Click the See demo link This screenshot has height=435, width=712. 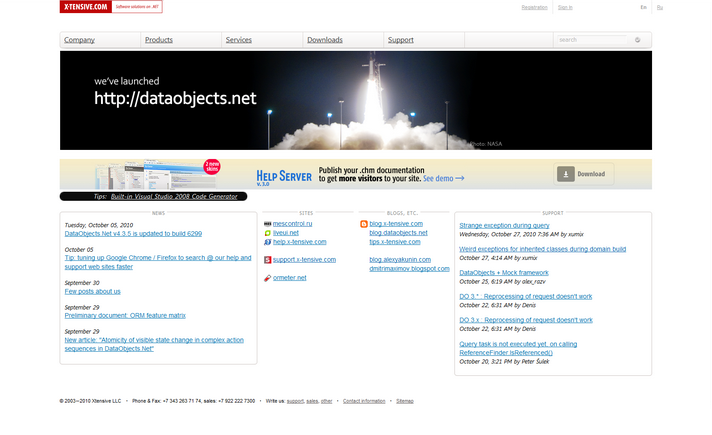point(444,178)
